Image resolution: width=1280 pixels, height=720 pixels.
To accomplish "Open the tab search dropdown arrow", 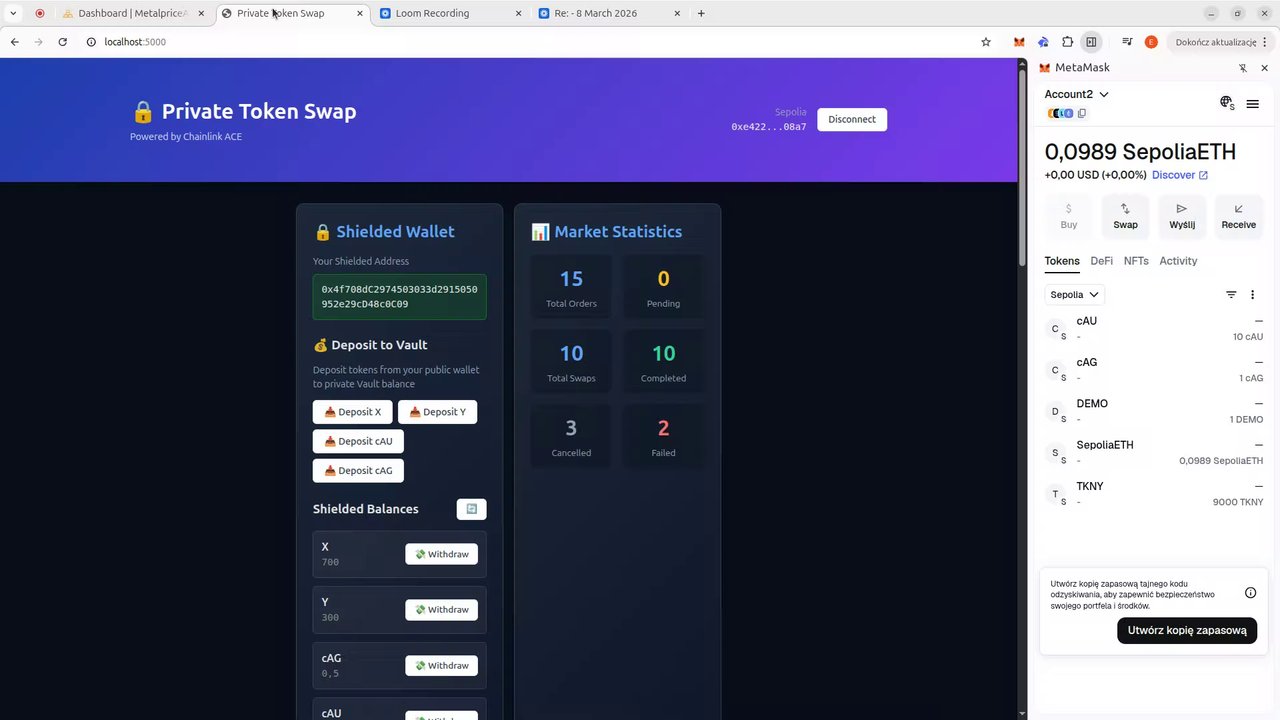I will click(x=13, y=13).
